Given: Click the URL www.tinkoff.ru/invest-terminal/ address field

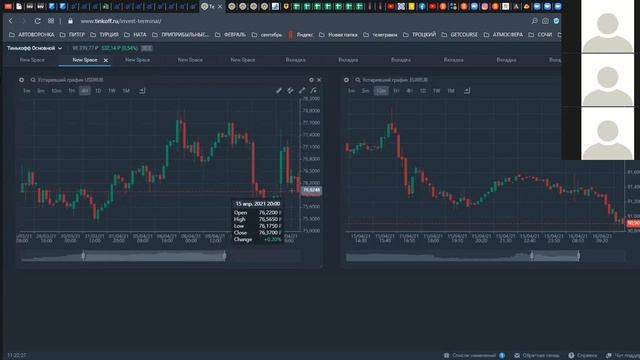Looking at the screenshot, I should click(121, 21).
